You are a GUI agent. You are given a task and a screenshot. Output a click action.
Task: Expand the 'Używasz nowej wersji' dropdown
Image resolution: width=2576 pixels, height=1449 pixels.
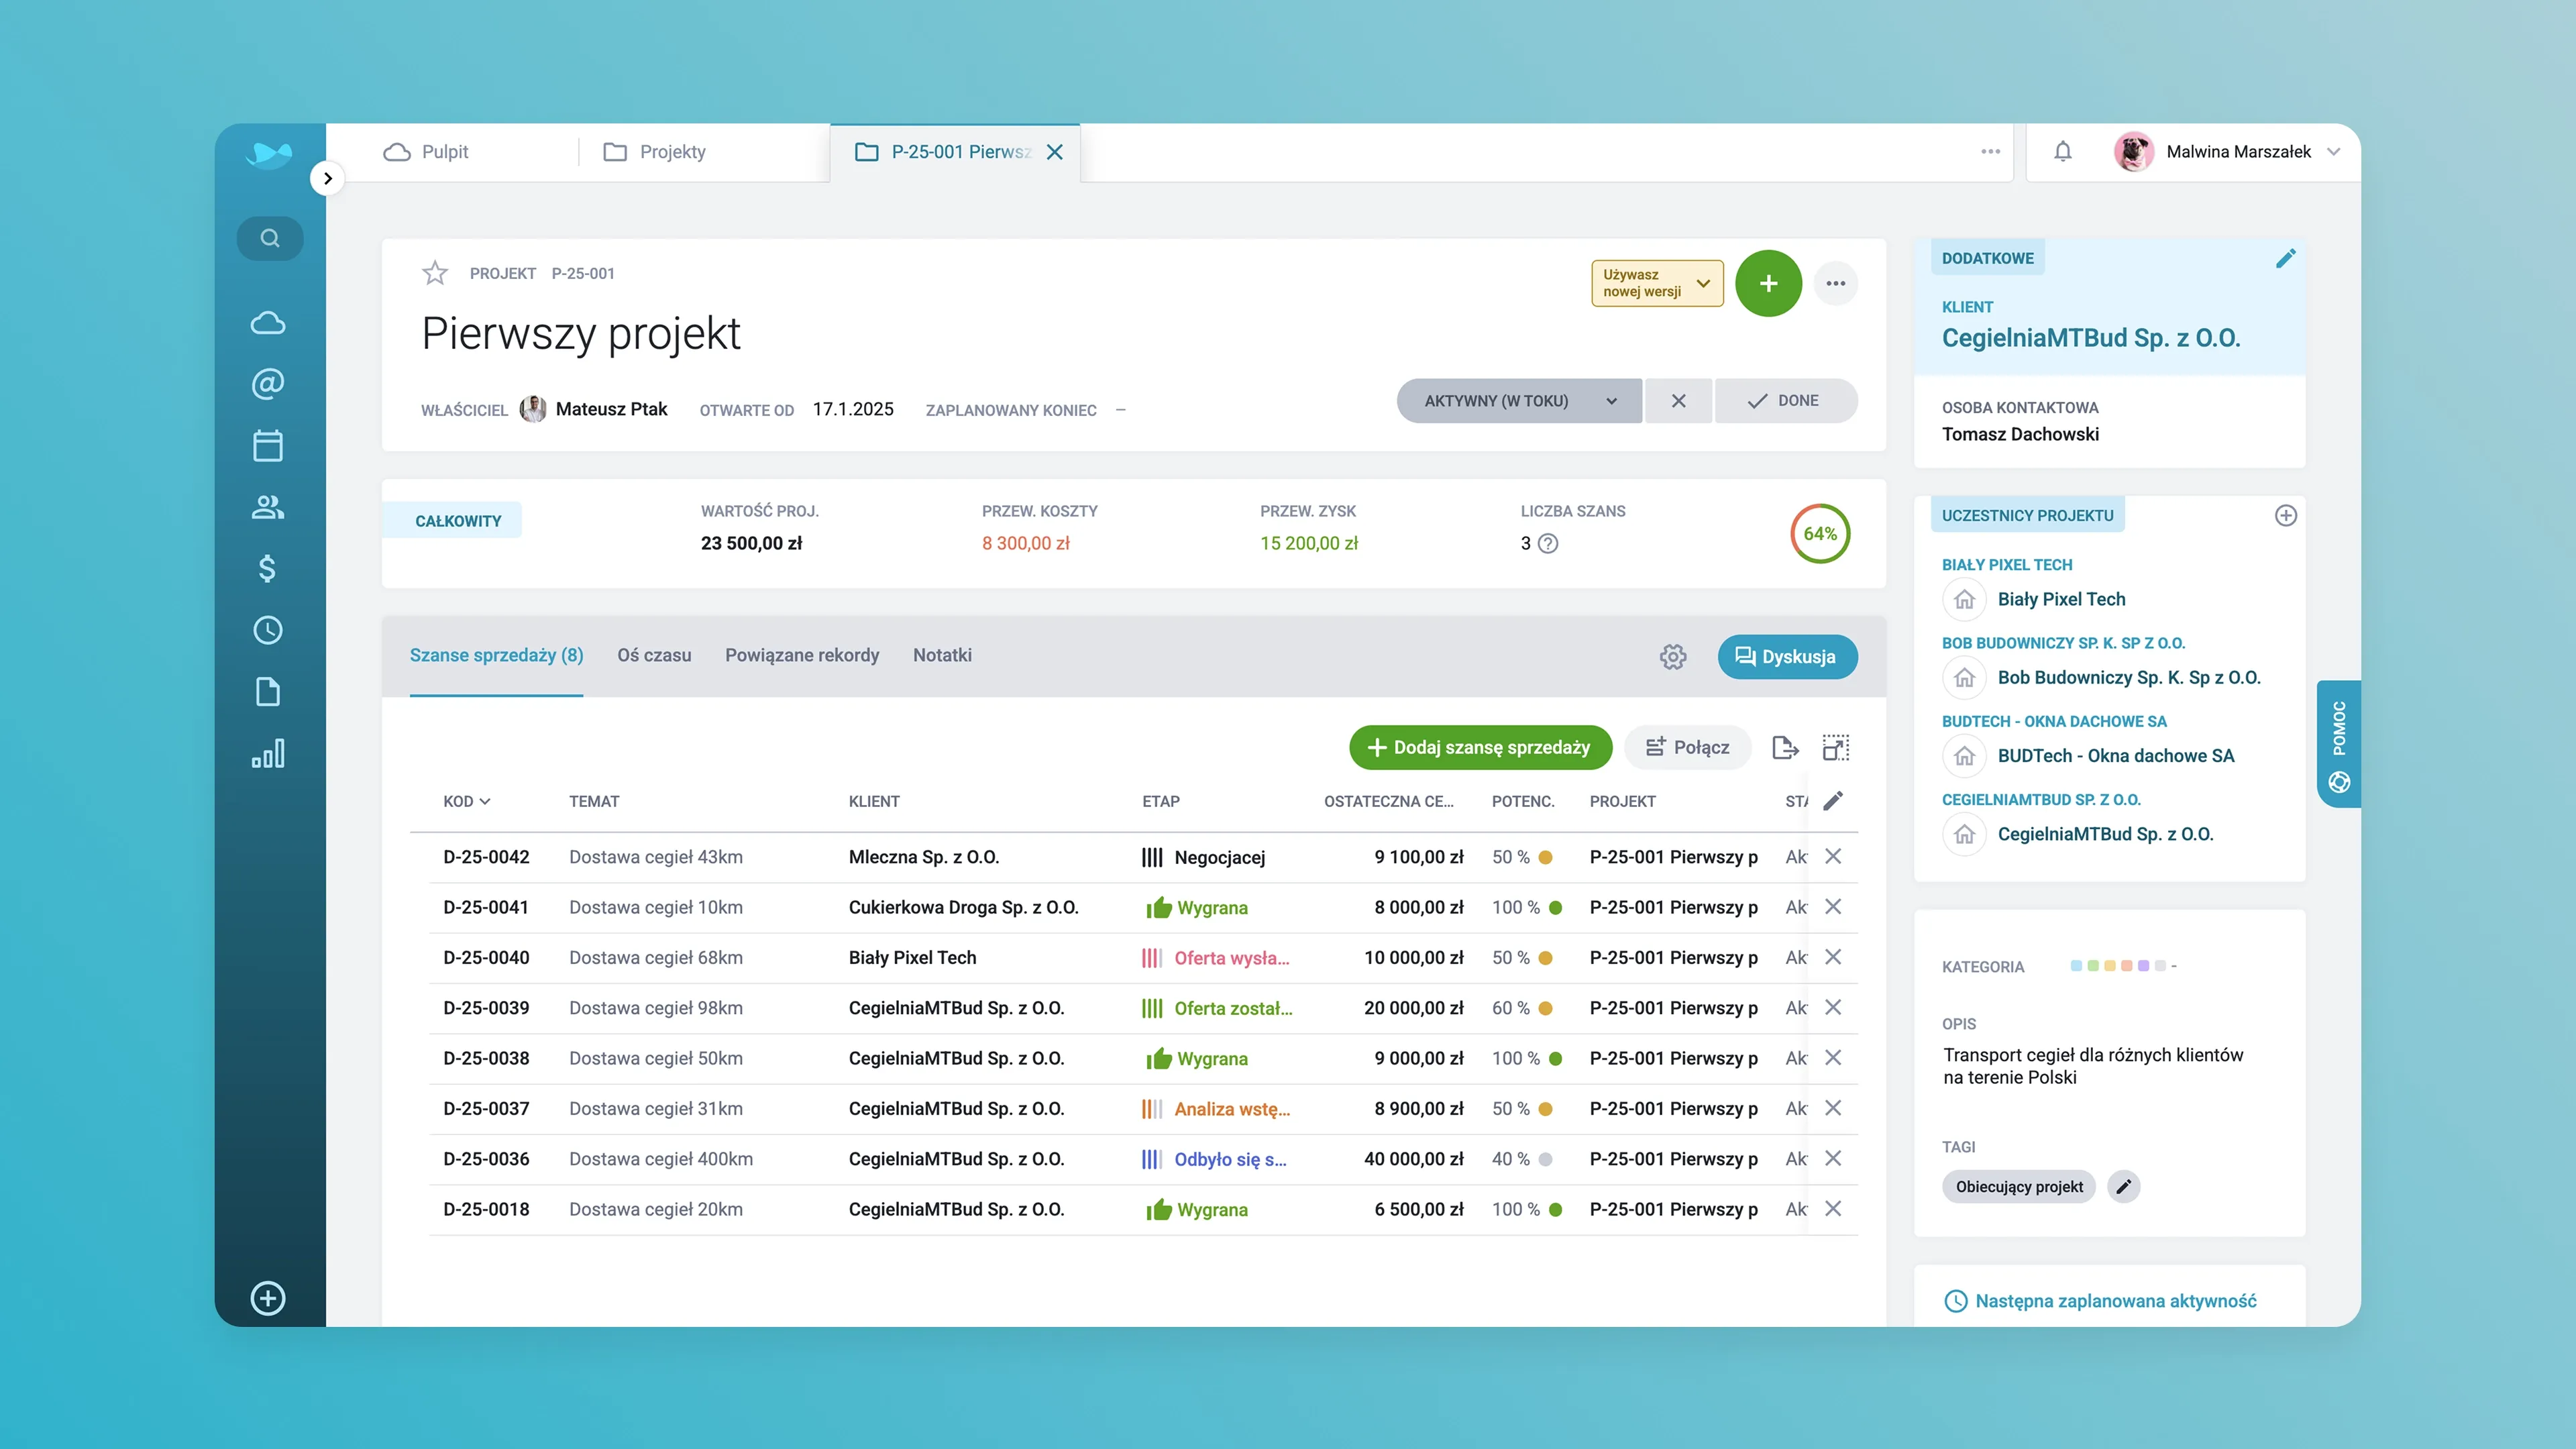click(x=1657, y=283)
